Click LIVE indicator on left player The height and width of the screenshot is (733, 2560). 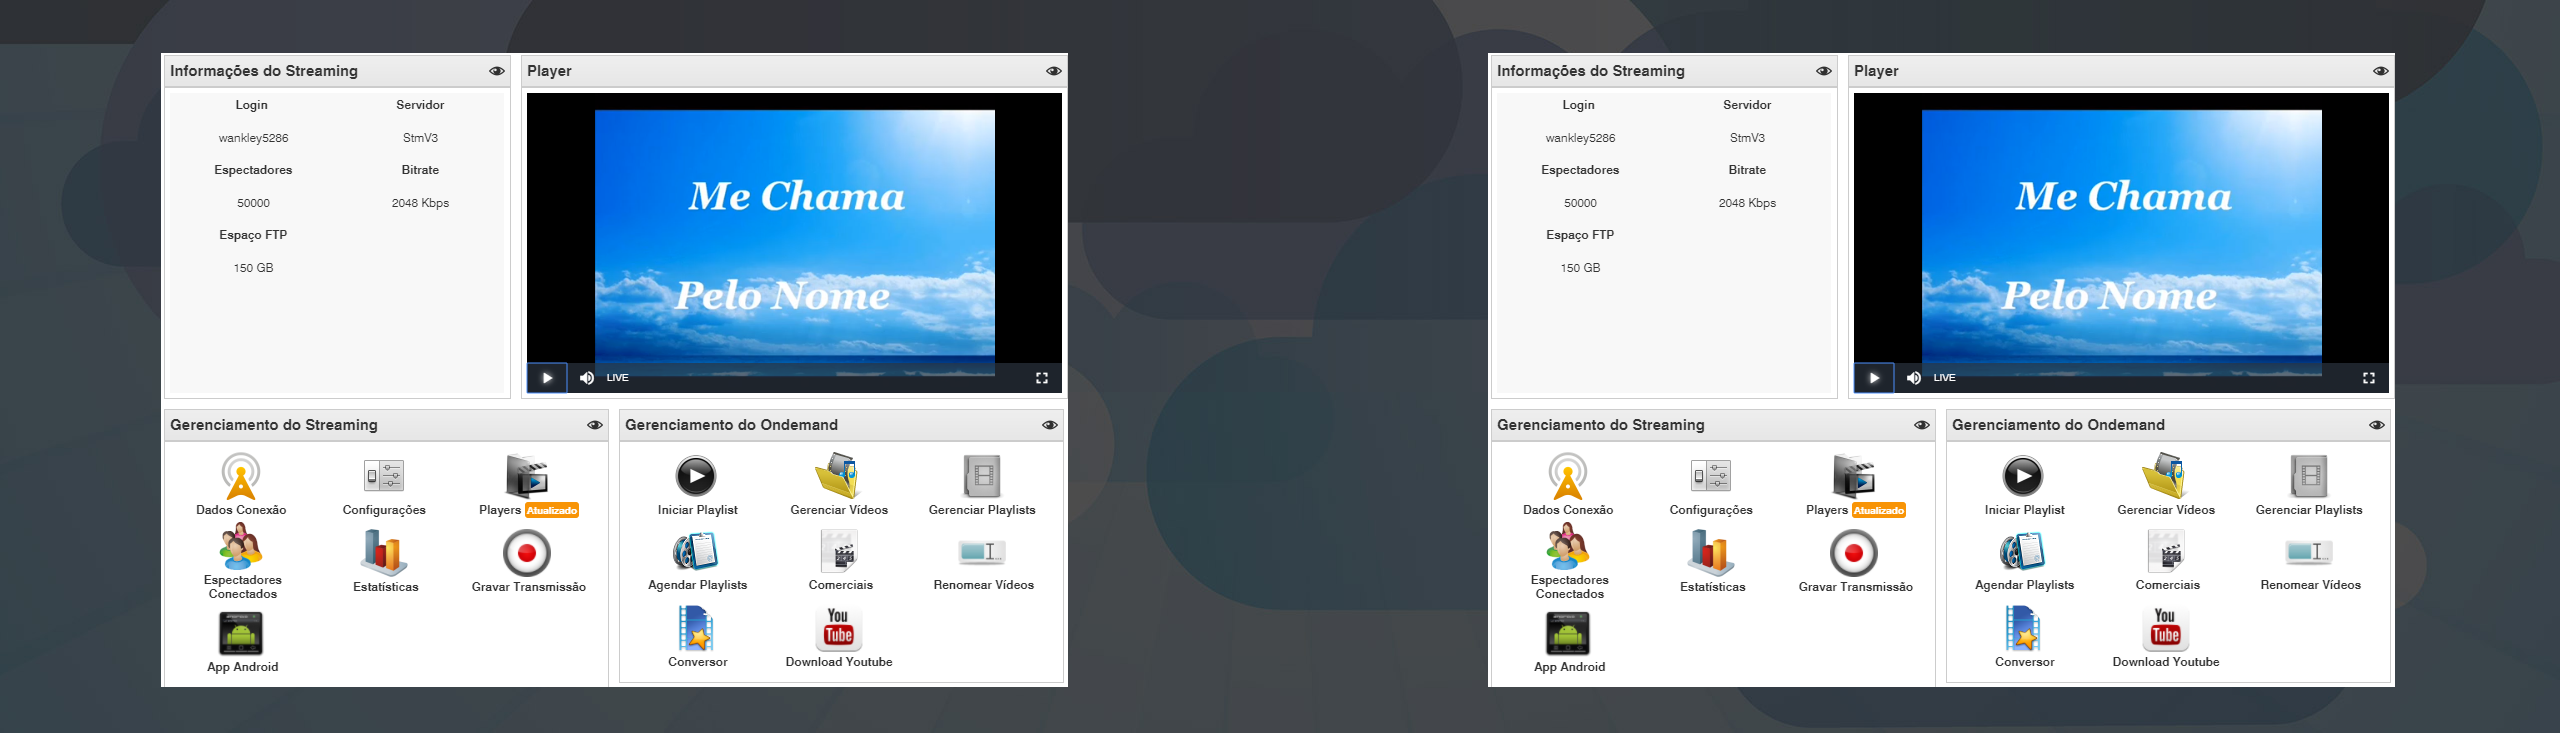(618, 378)
